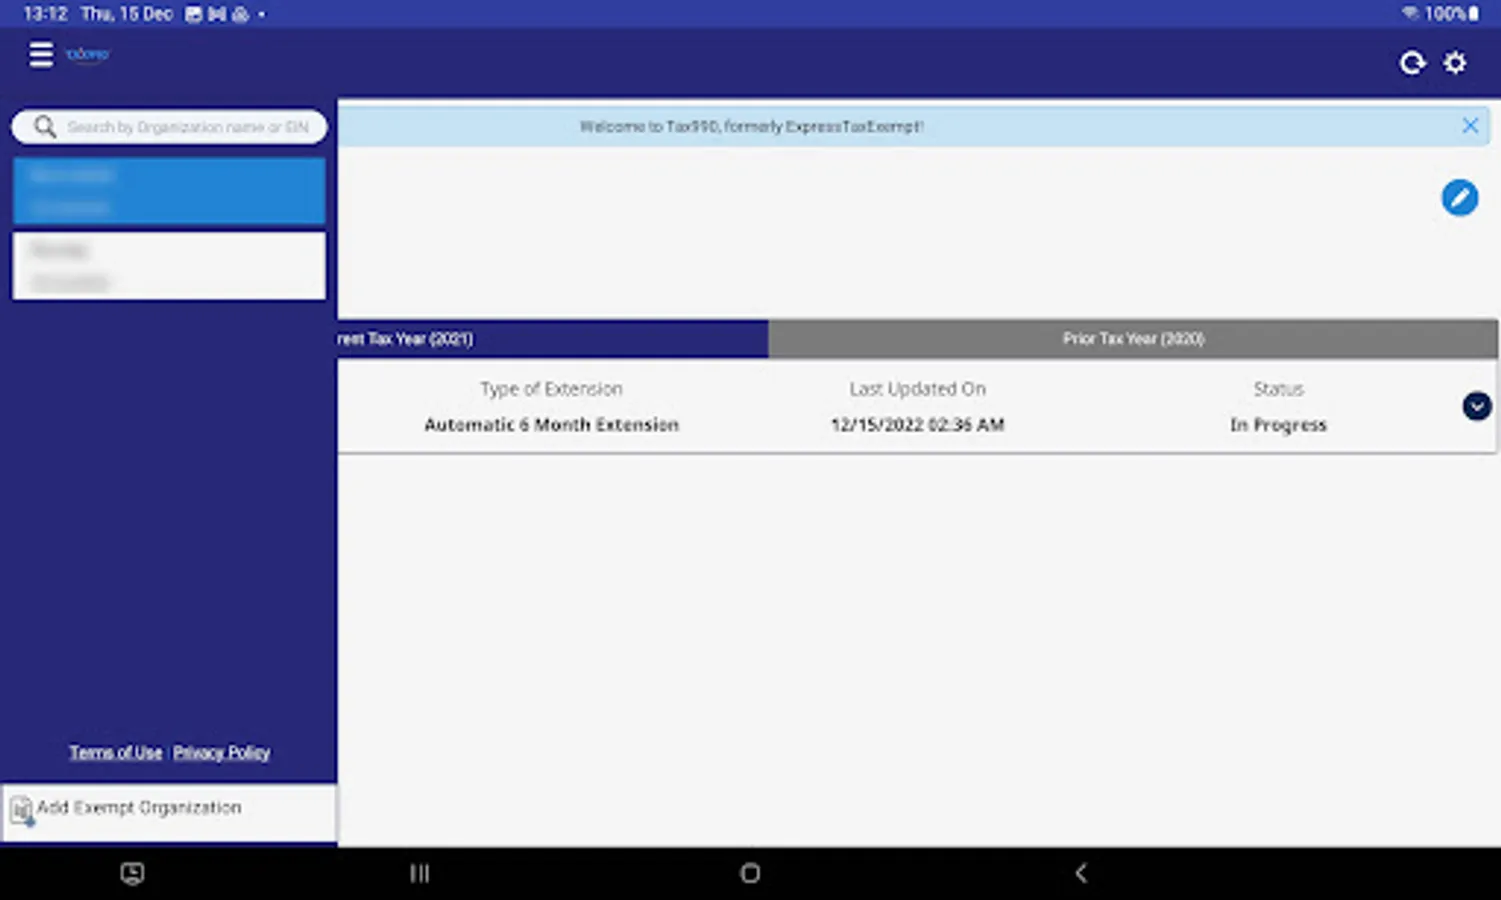Open the Privacy Policy link
This screenshot has width=1501, height=900.
tap(221, 752)
